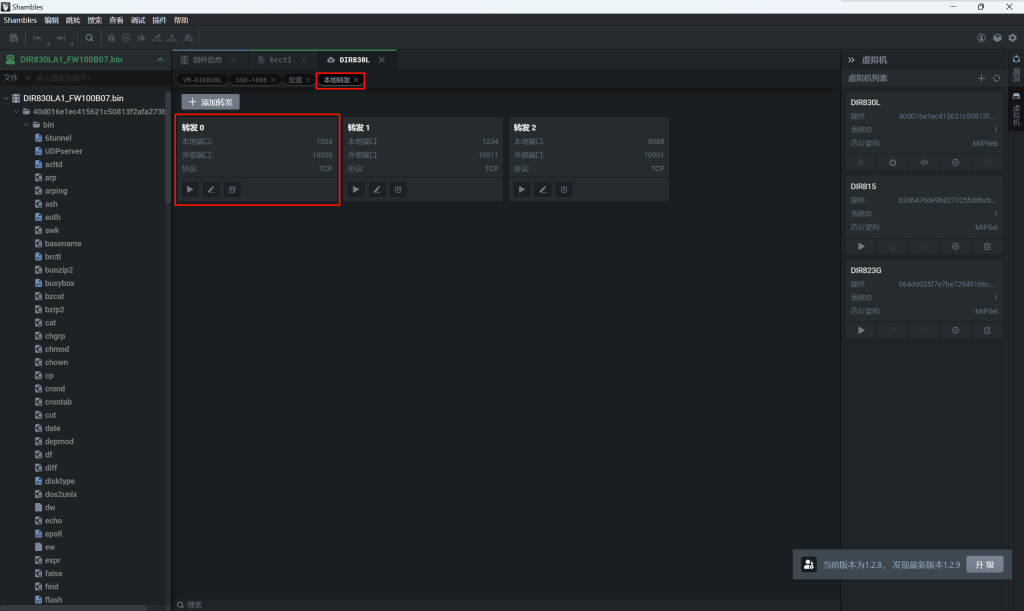Power off the DIR830L virtual machine

[892, 162]
